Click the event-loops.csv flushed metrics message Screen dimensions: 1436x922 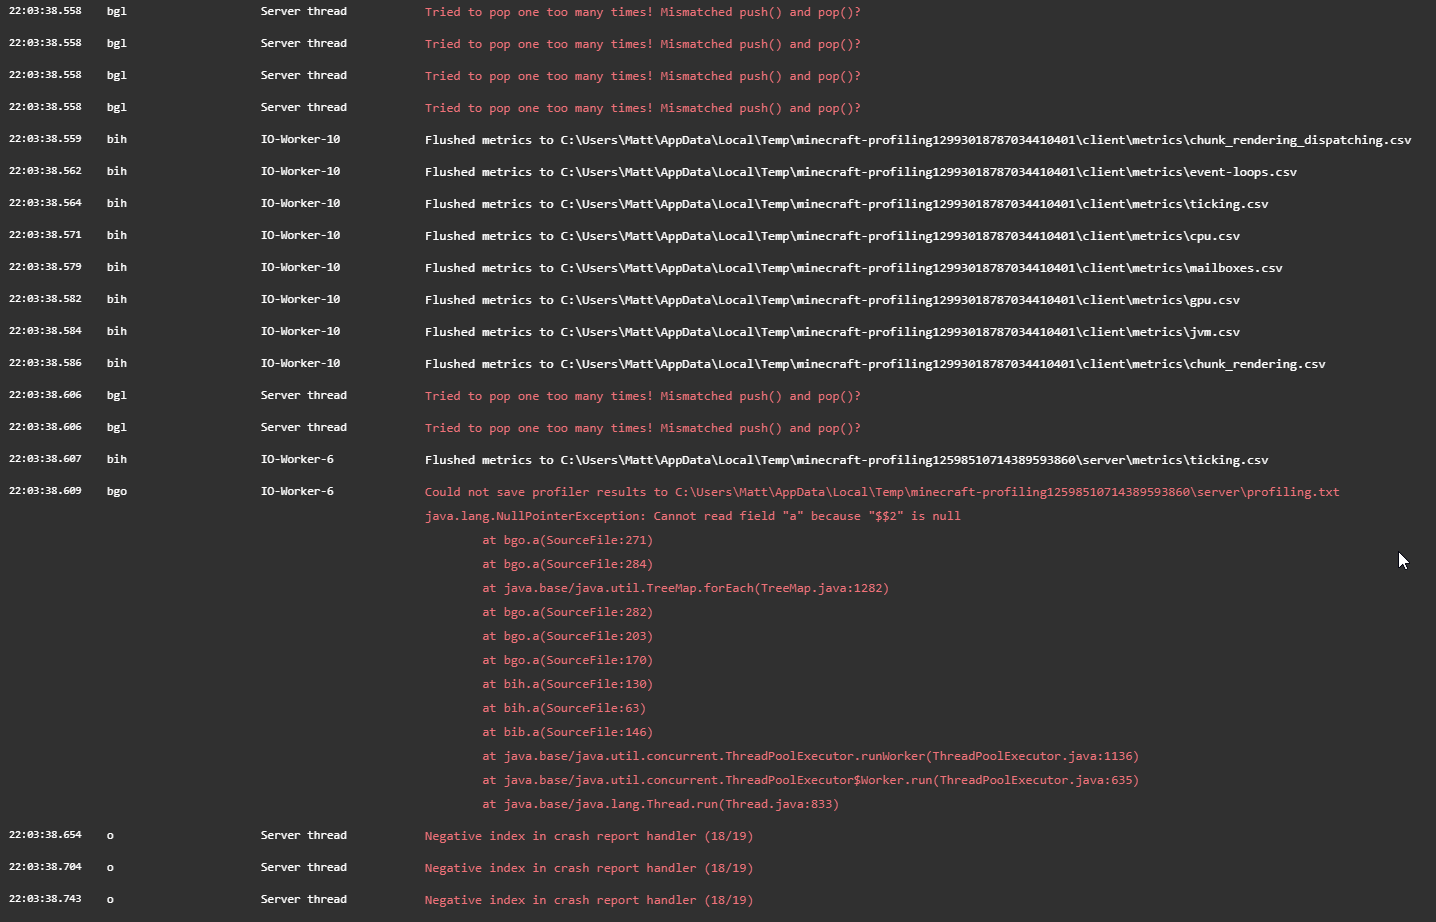point(860,172)
